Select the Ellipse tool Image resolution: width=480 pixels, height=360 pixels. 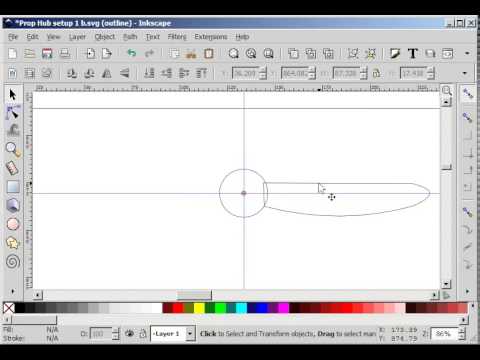pyautogui.click(x=13, y=224)
